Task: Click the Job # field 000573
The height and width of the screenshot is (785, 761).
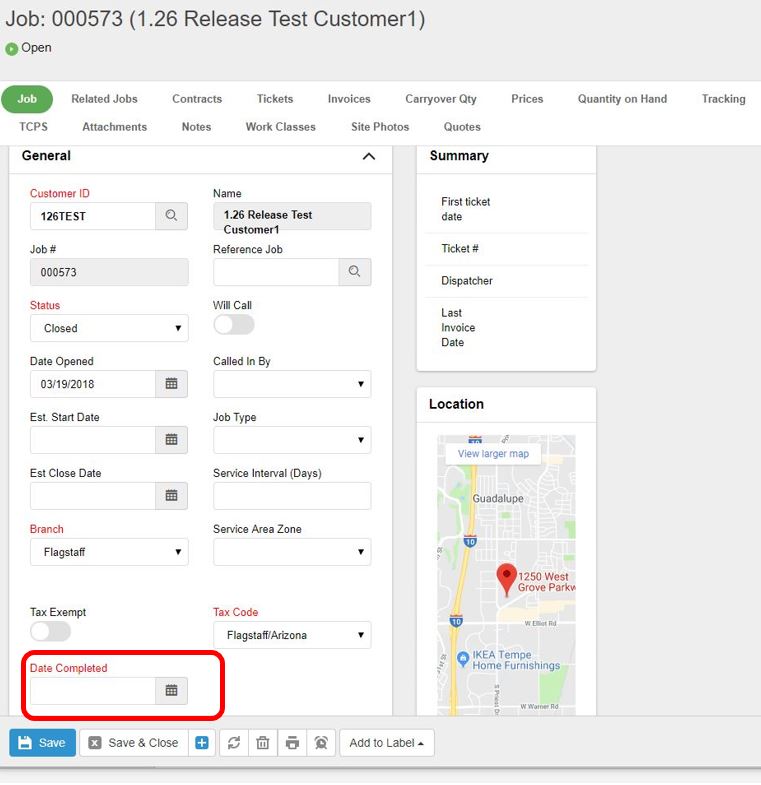Action: (109, 272)
